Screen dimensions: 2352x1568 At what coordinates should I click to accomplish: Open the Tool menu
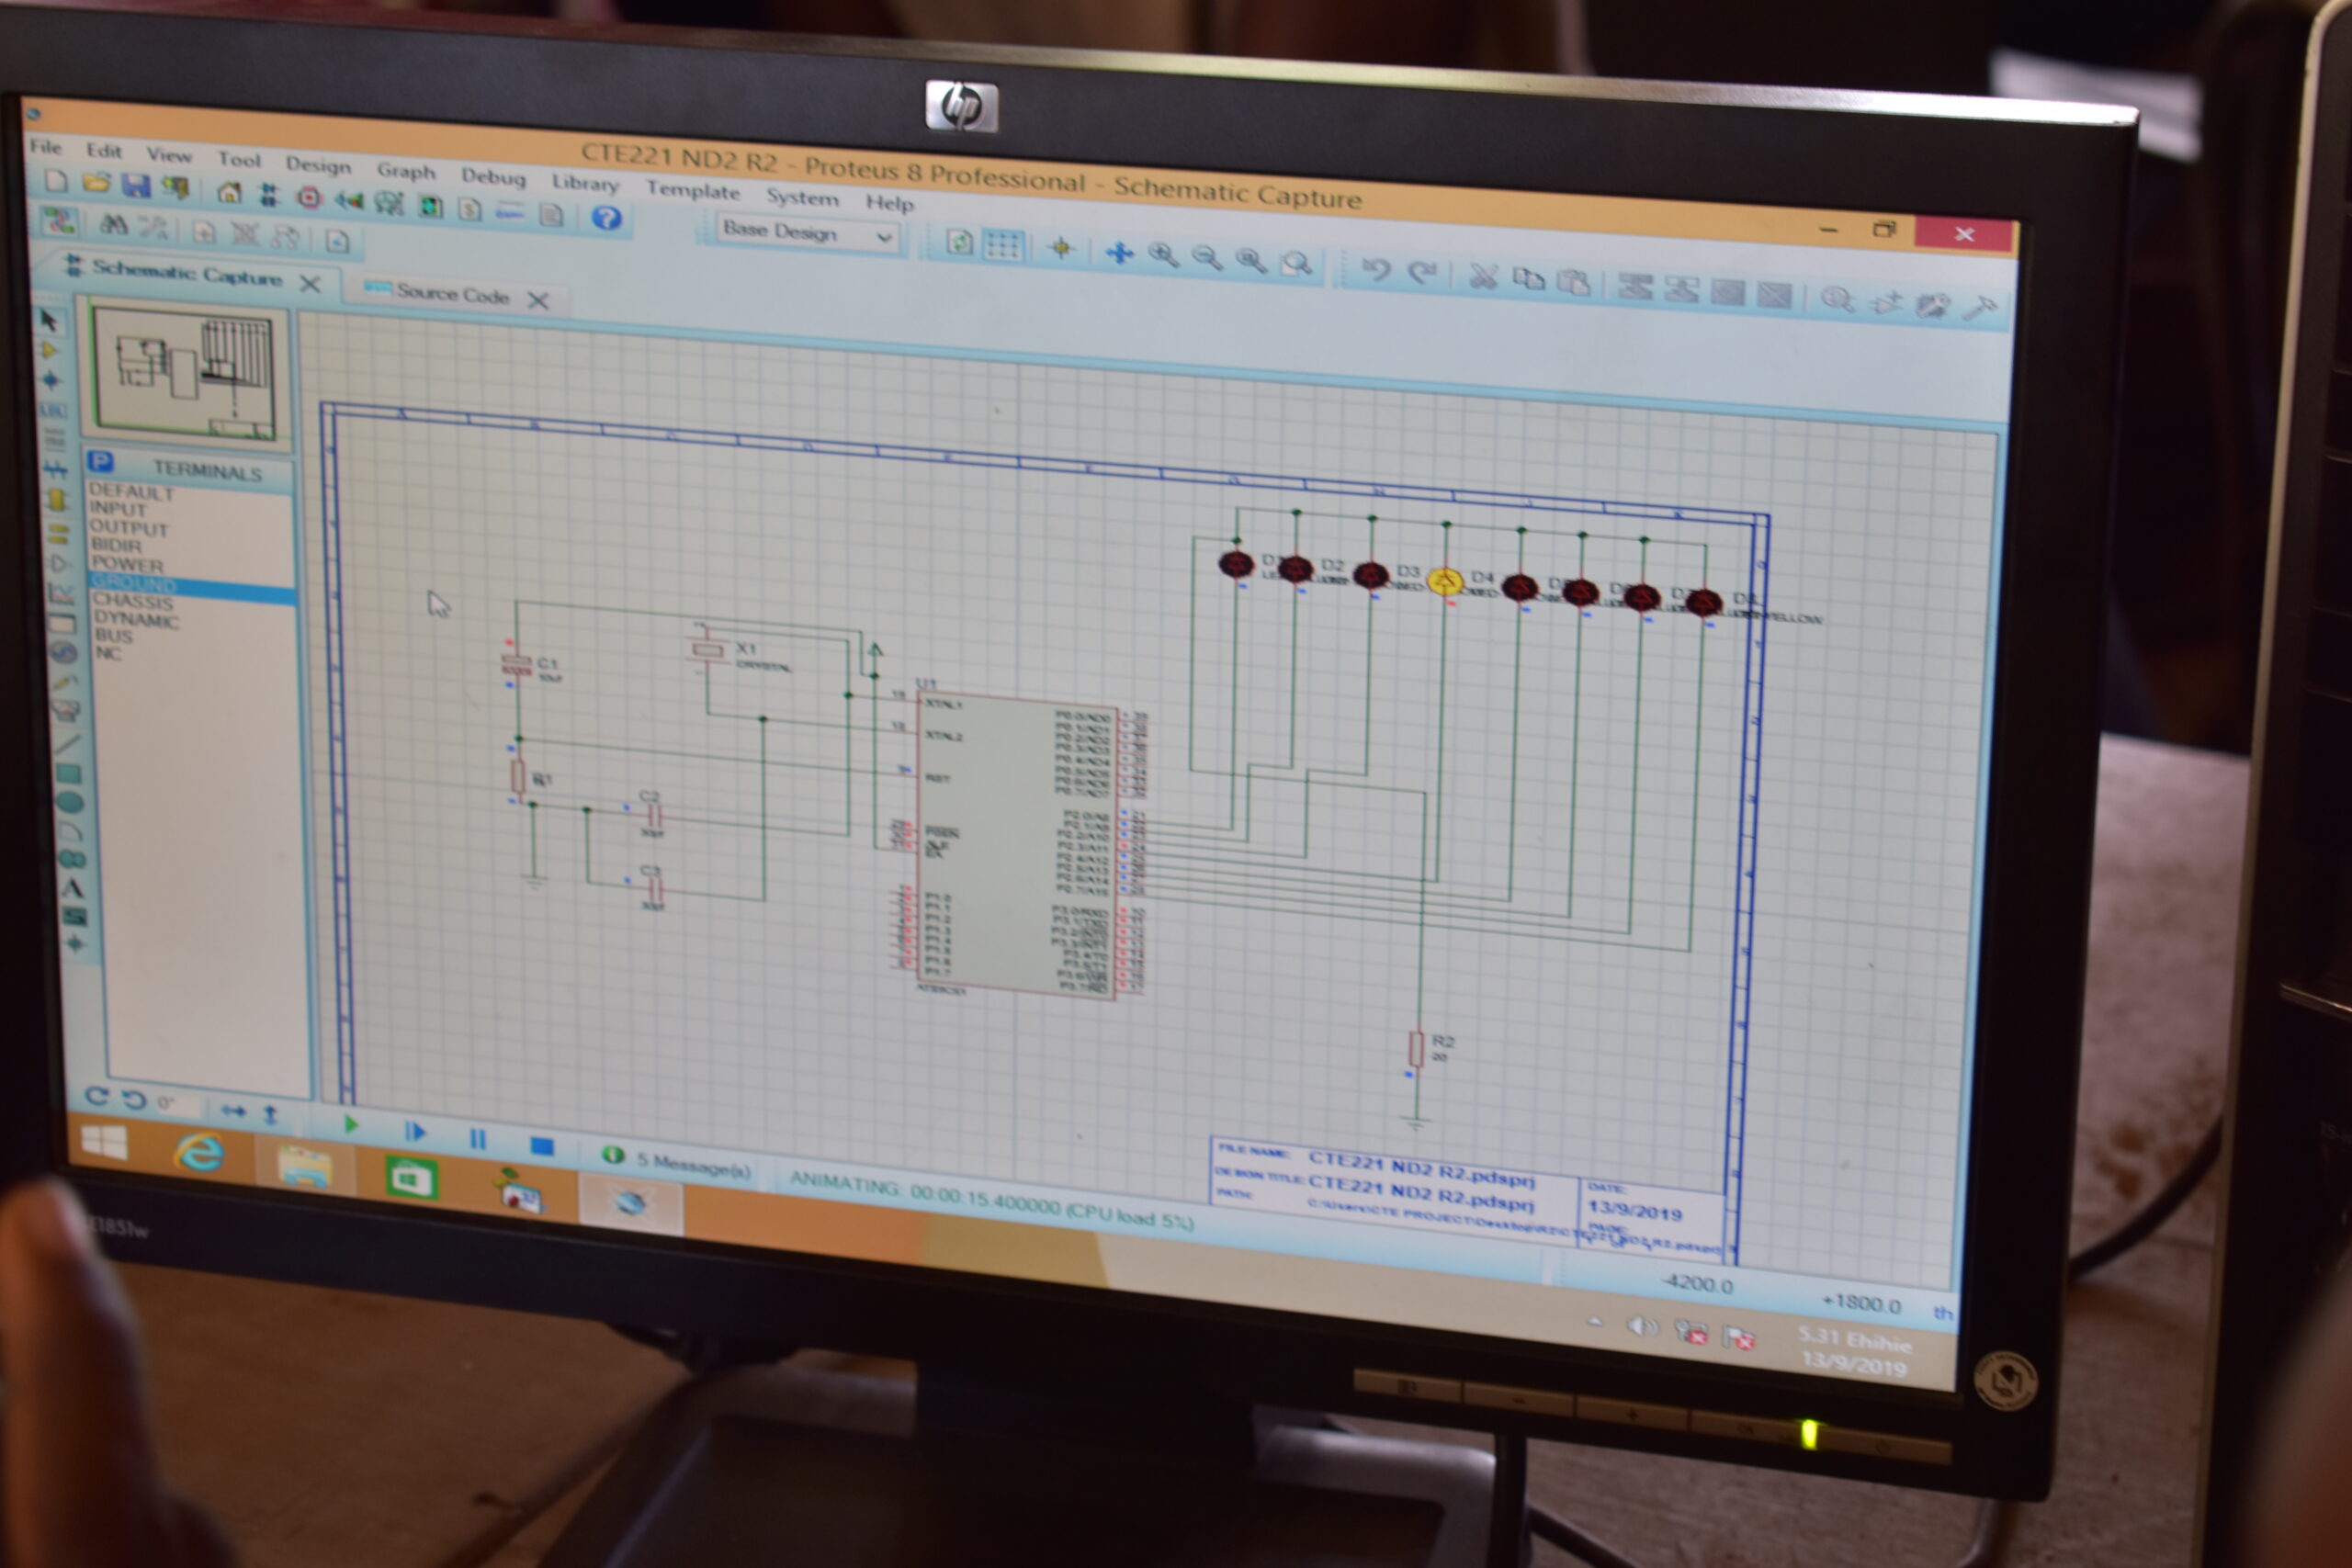[x=239, y=160]
